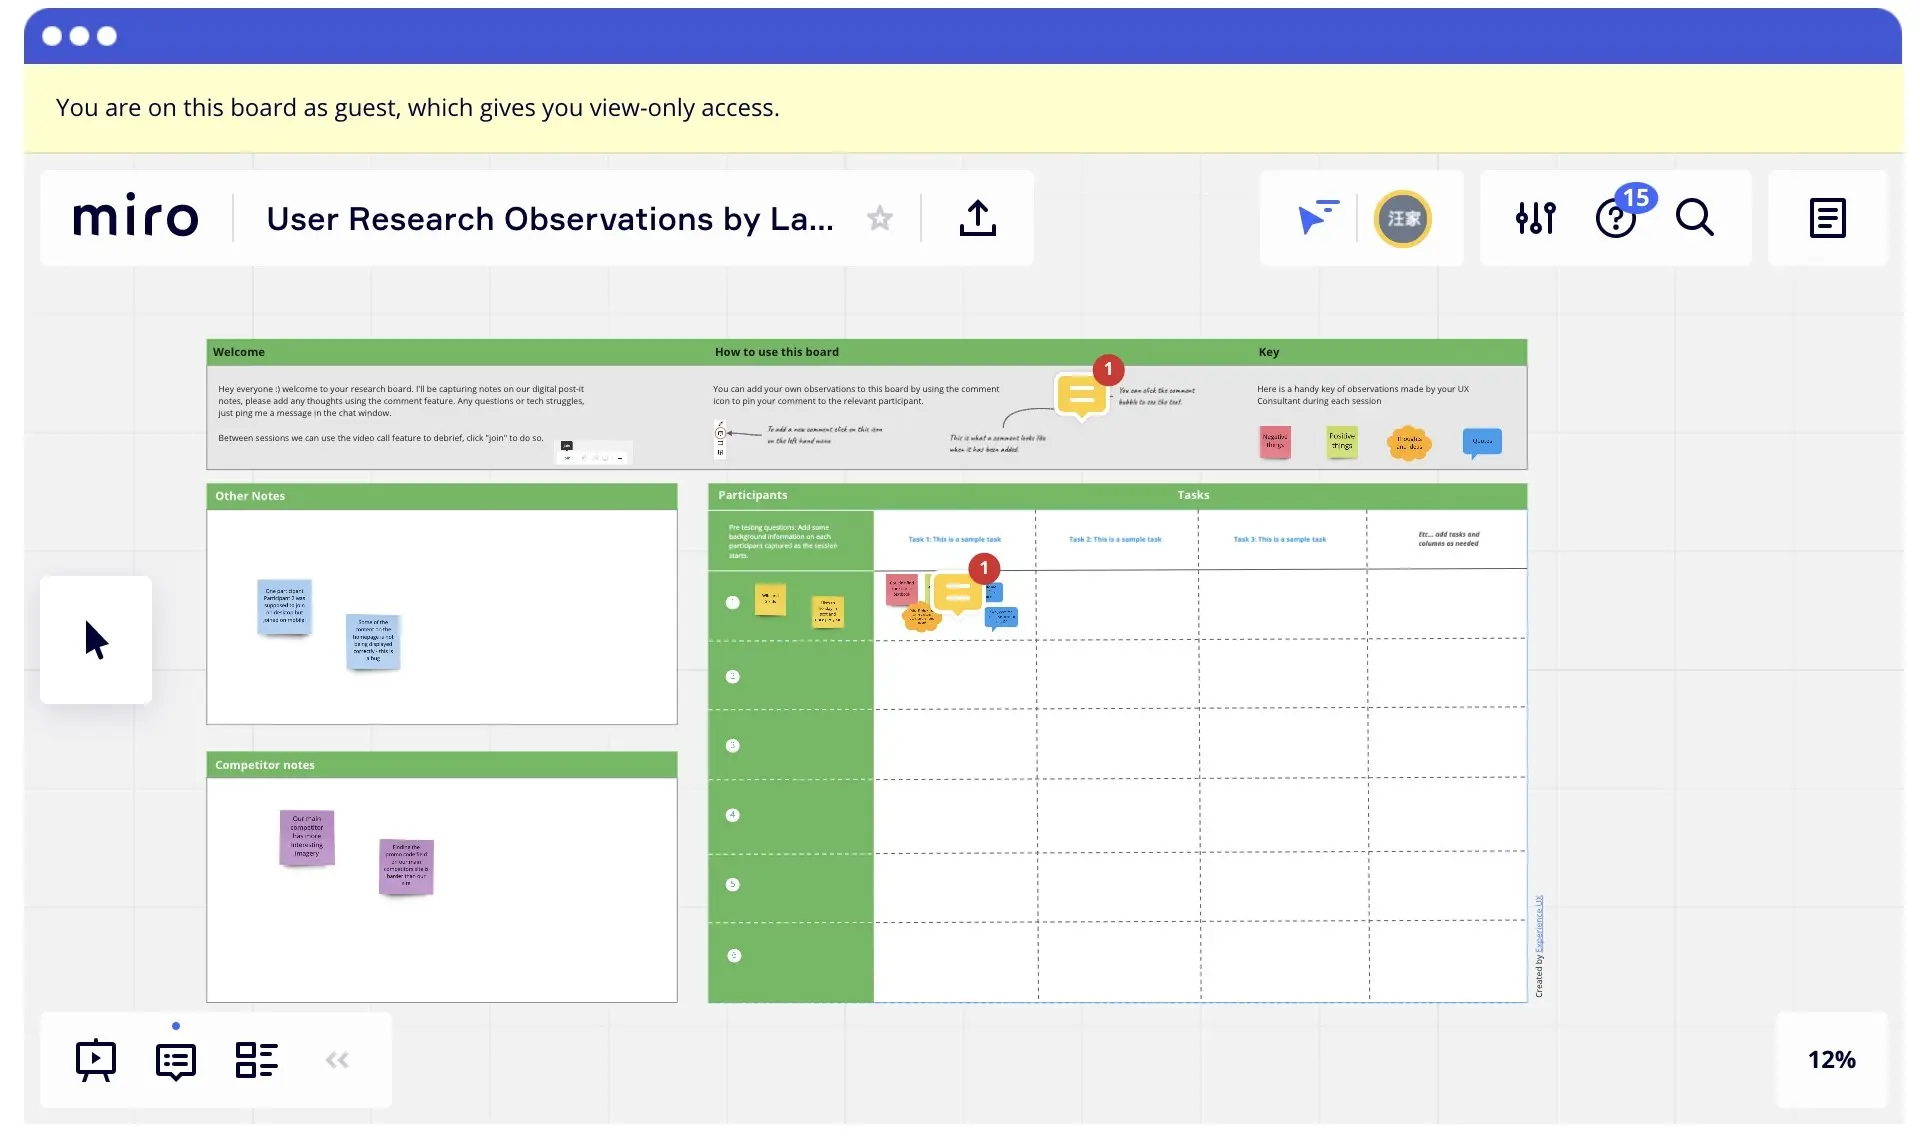This screenshot has height=1136, width=1920.
Task: Open the Experience UX credit link
Action: [x=1540, y=923]
